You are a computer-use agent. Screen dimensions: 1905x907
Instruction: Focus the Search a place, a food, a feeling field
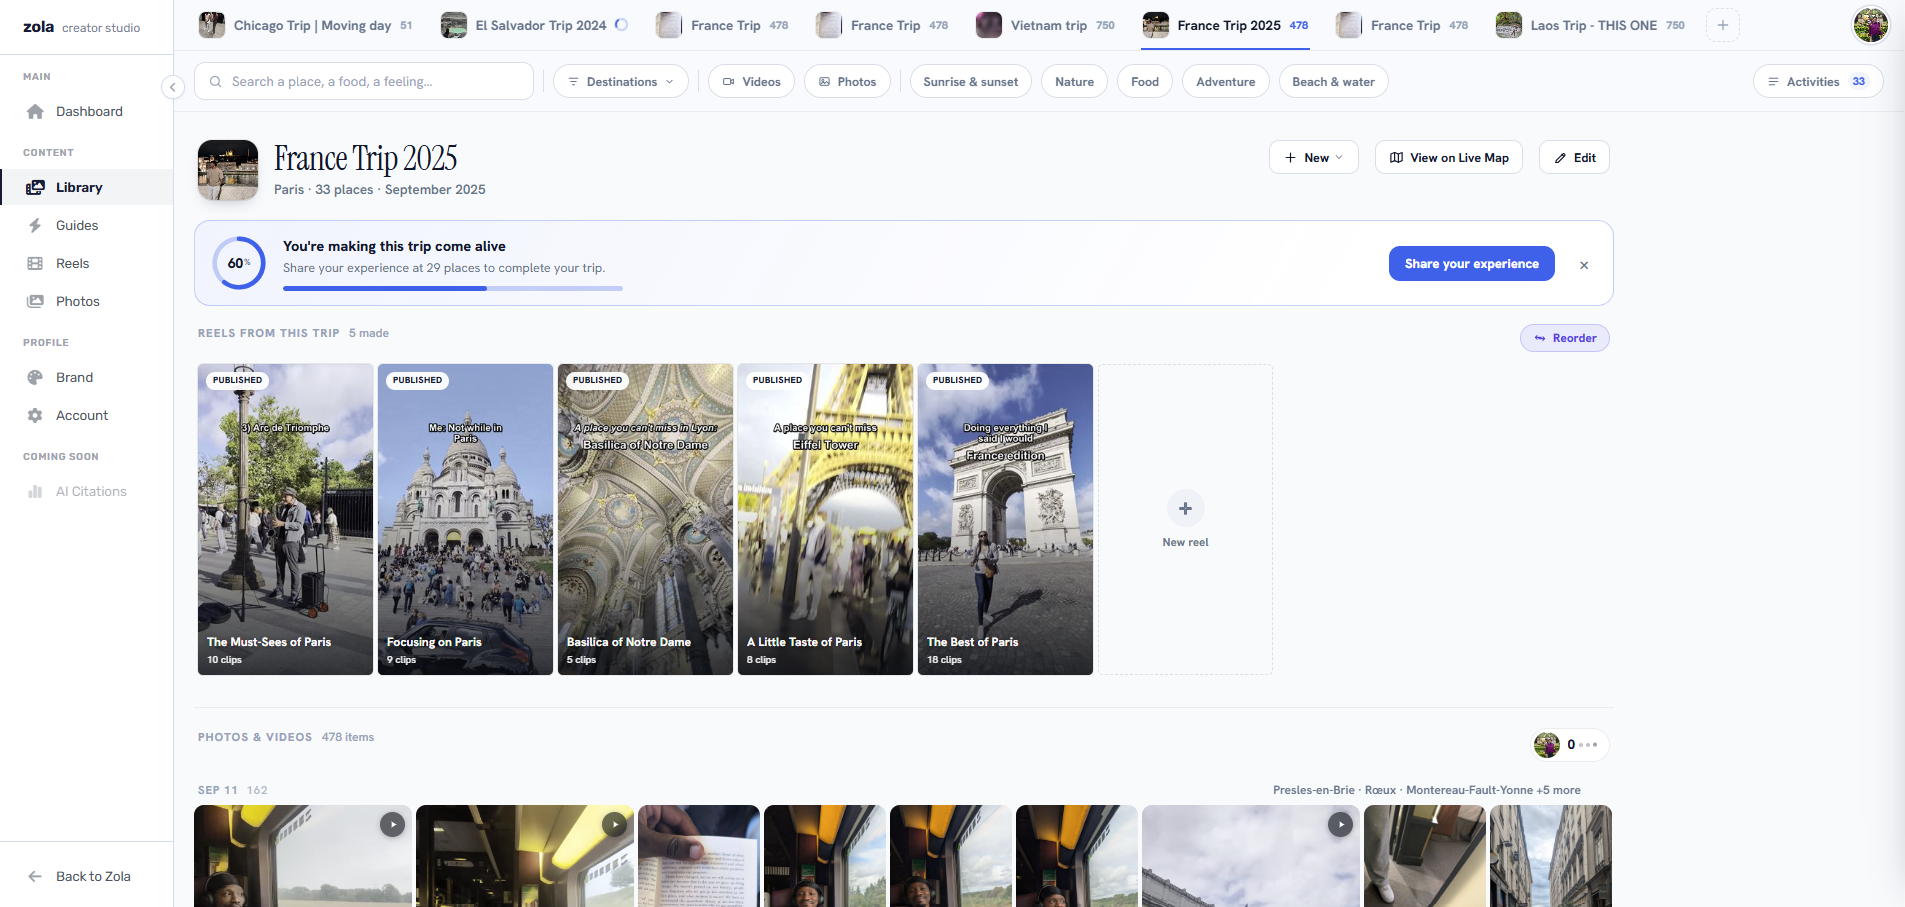(364, 82)
